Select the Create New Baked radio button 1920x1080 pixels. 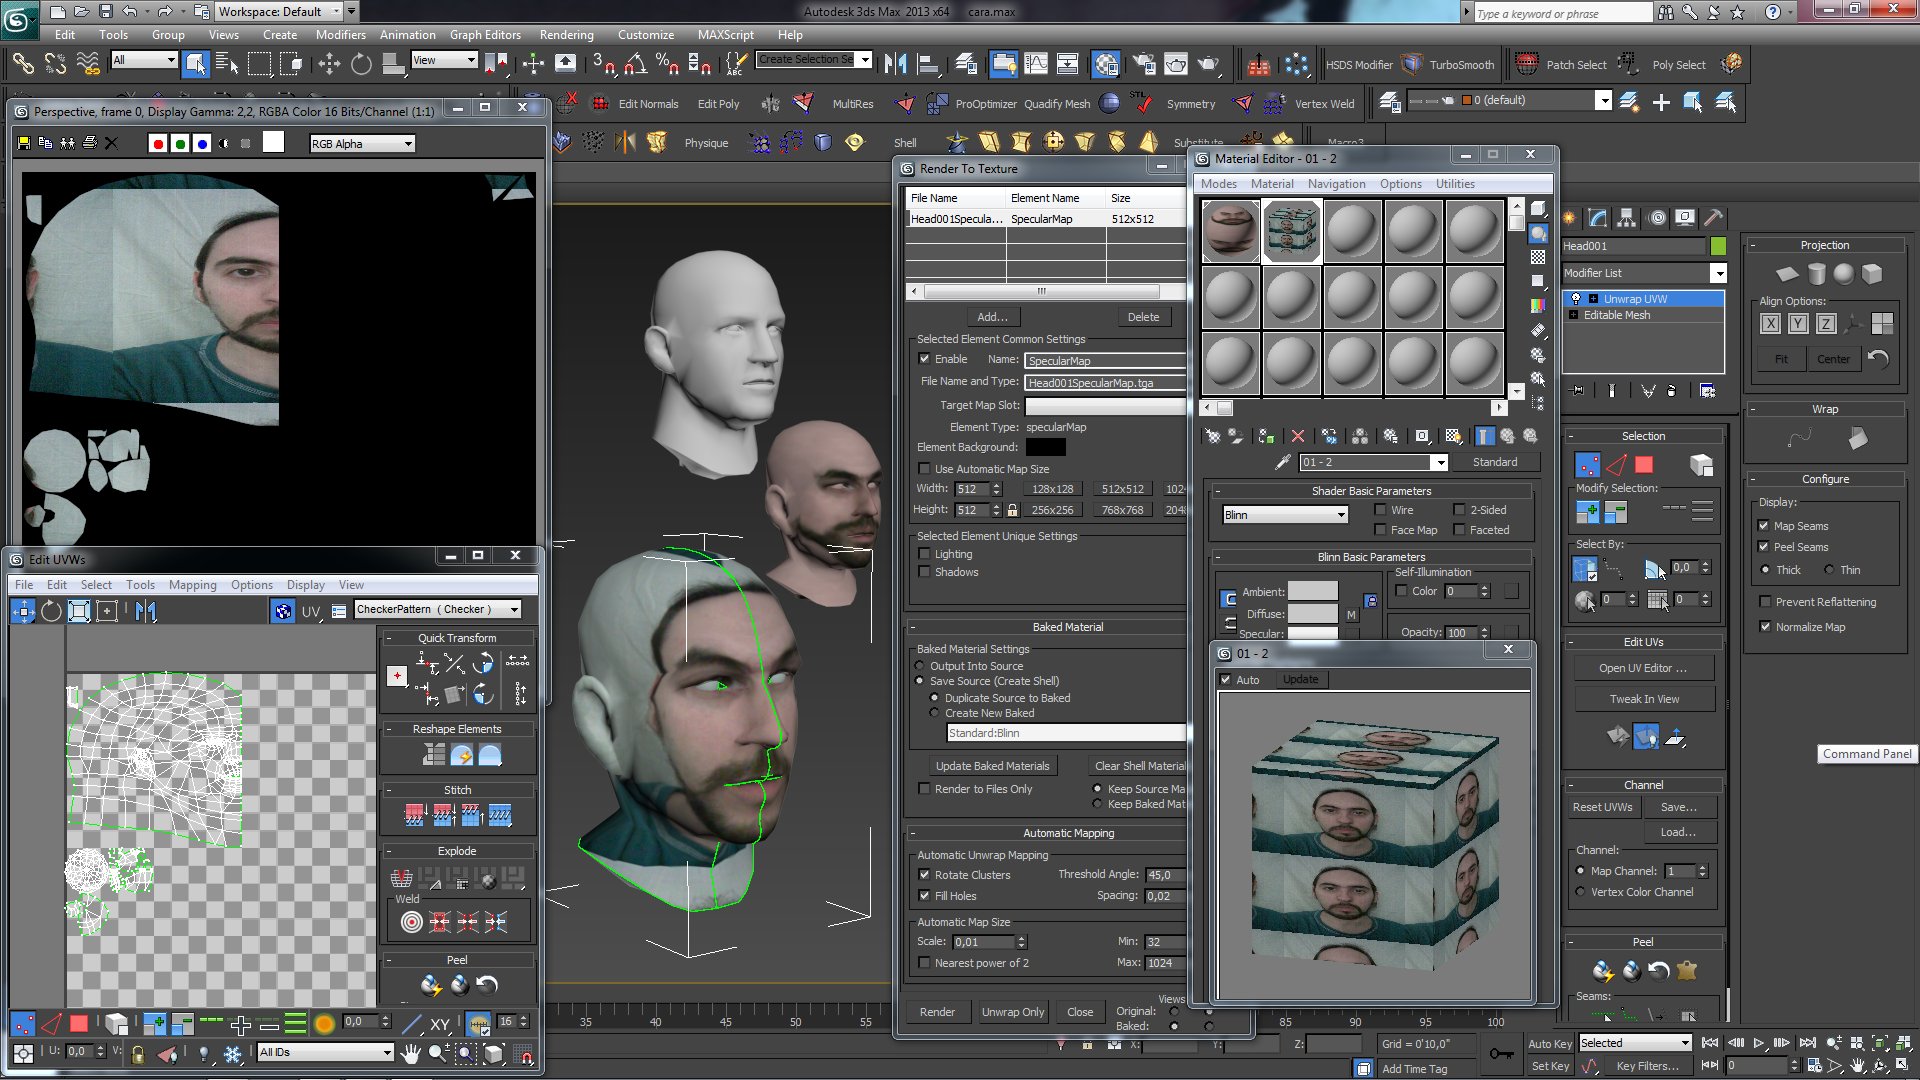coord(935,713)
